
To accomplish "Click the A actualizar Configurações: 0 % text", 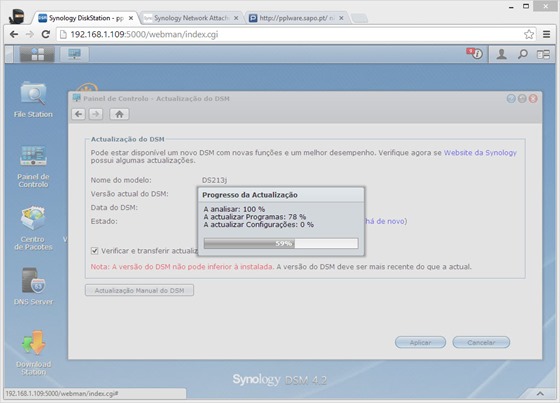I will coord(259,225).
